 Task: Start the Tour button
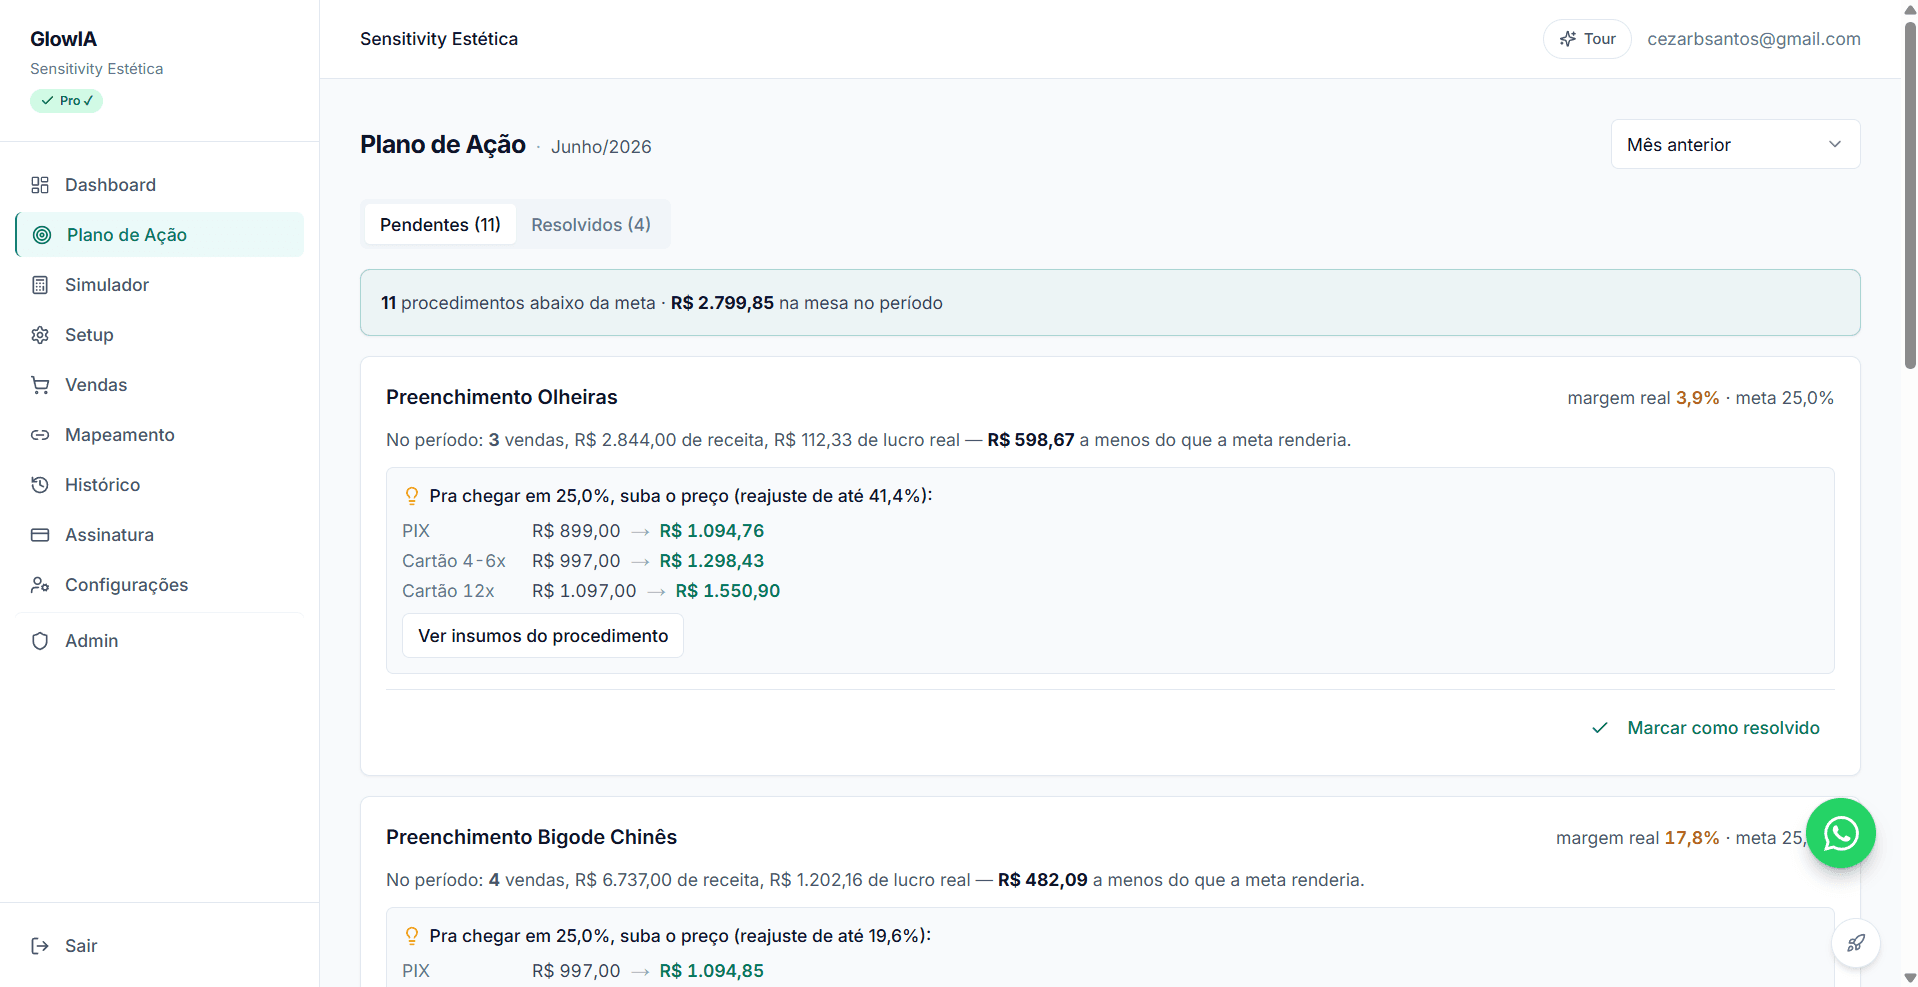pos(1587,39)
